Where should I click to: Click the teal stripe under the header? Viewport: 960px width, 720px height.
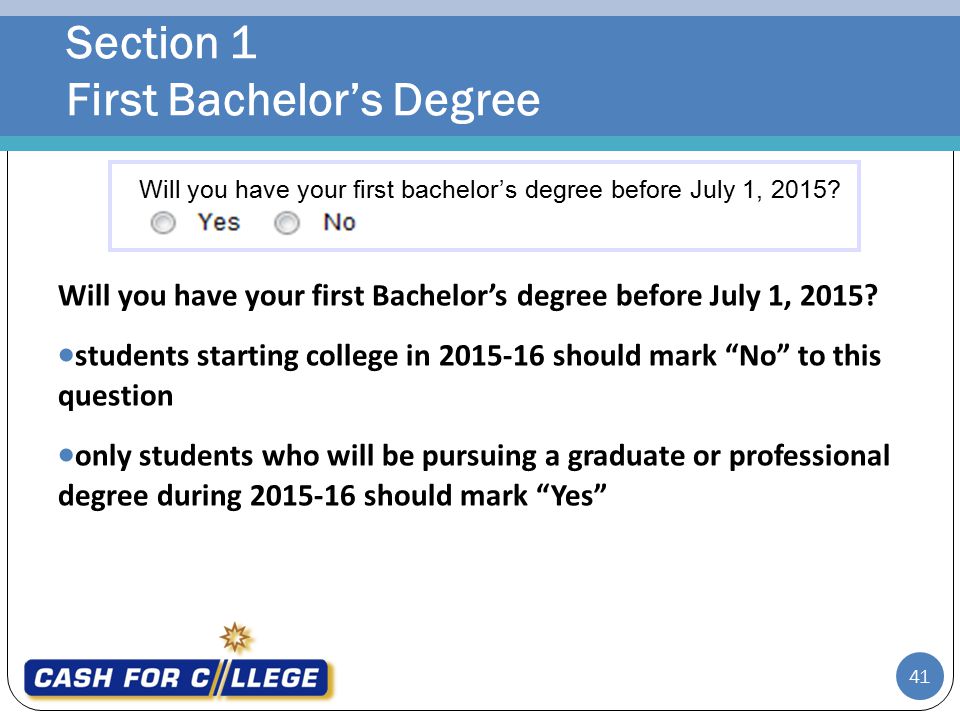pyautogui.click(x=480, y=143)
